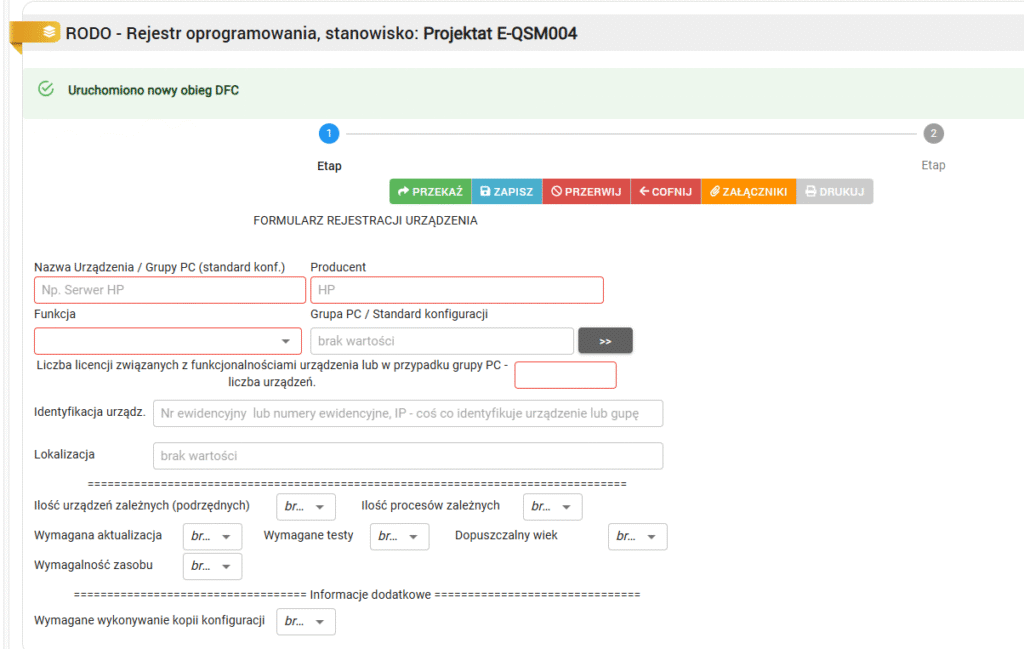Open the Funkcja dropdown

click(x=168, y=341)
